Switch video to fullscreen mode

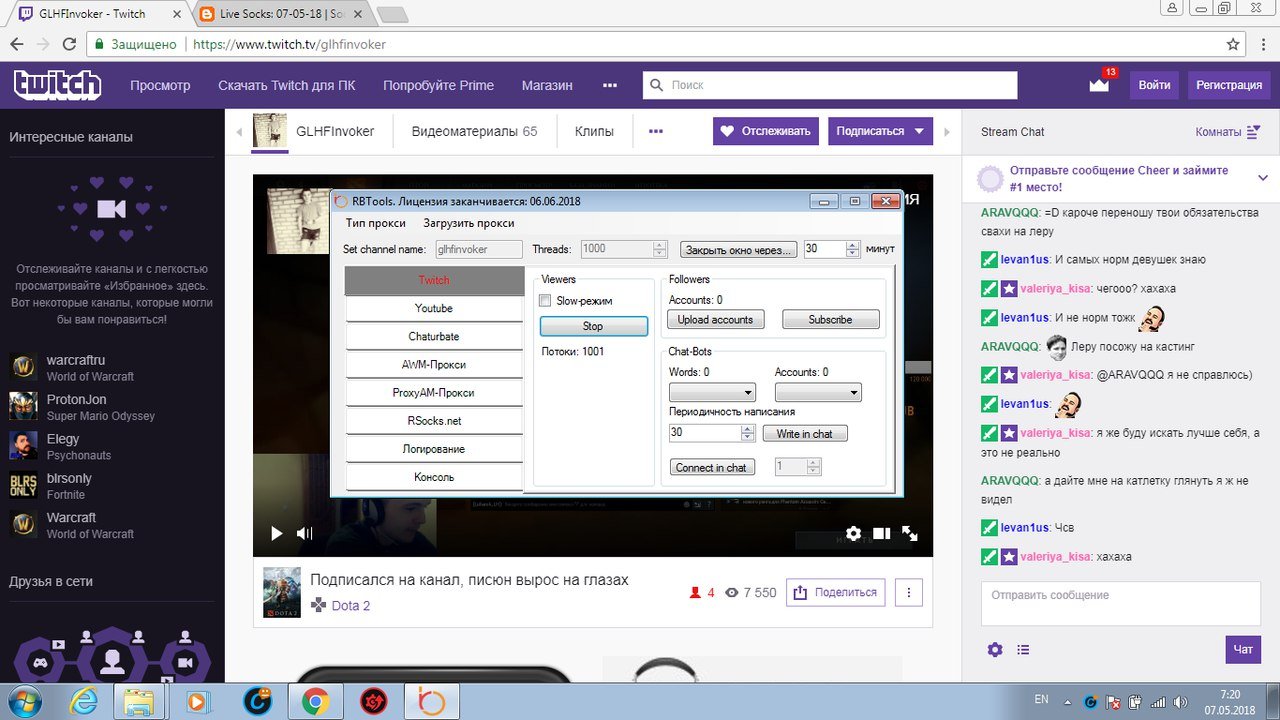click(910, 534)
